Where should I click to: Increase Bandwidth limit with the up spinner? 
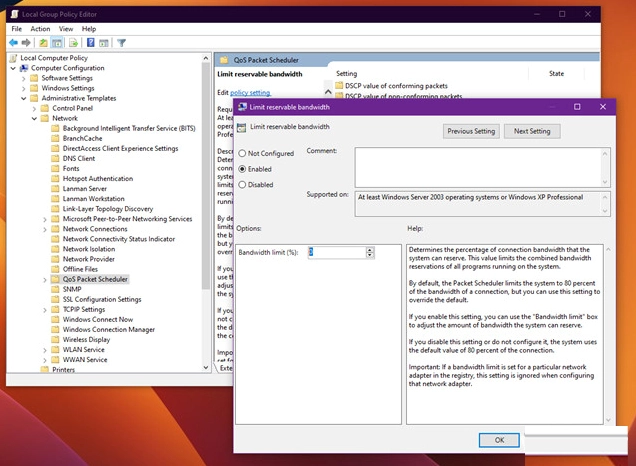(x=370, y=250)
